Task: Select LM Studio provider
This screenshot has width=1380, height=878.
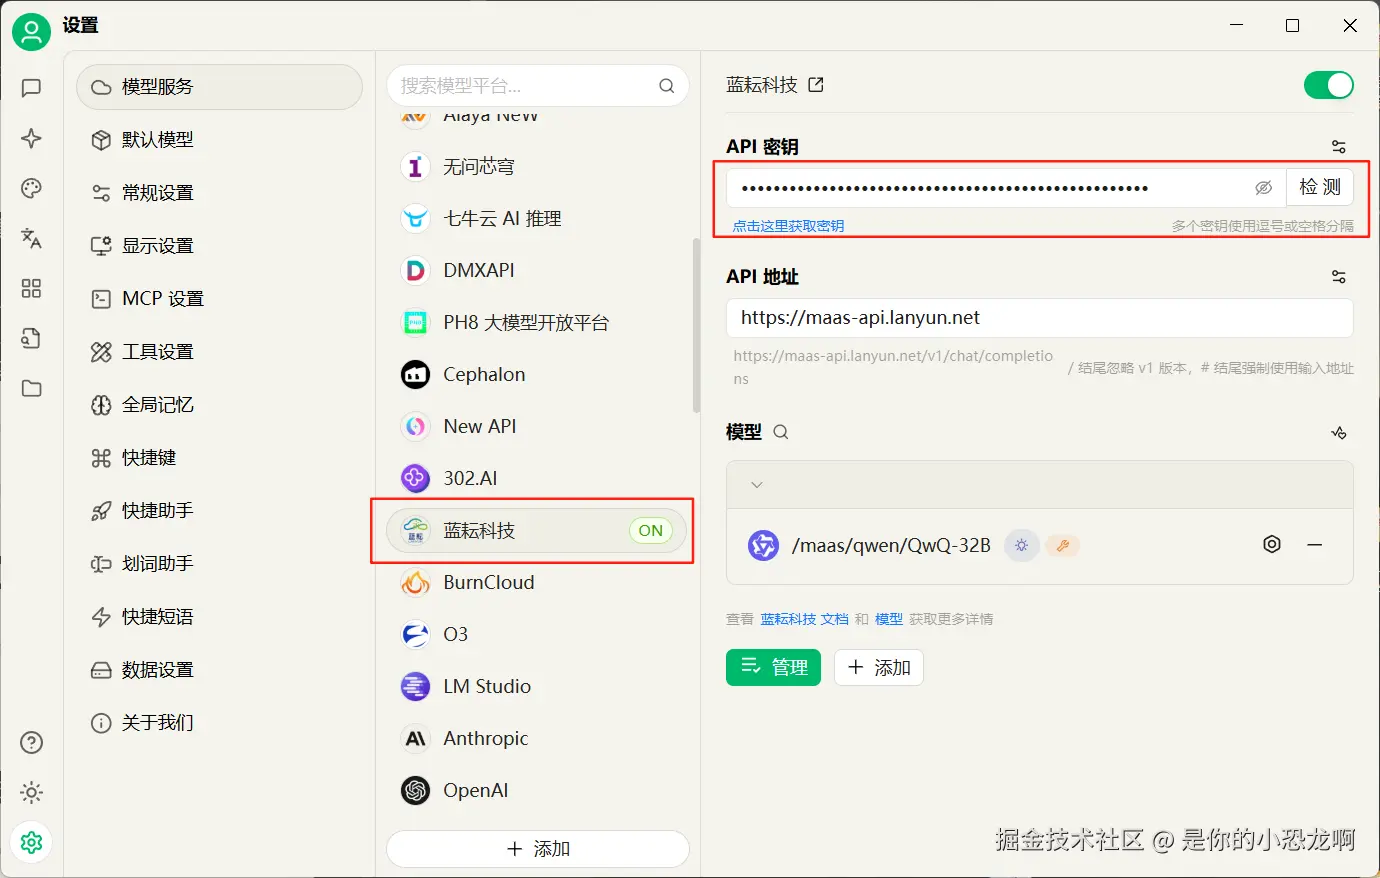Action: 538,687
